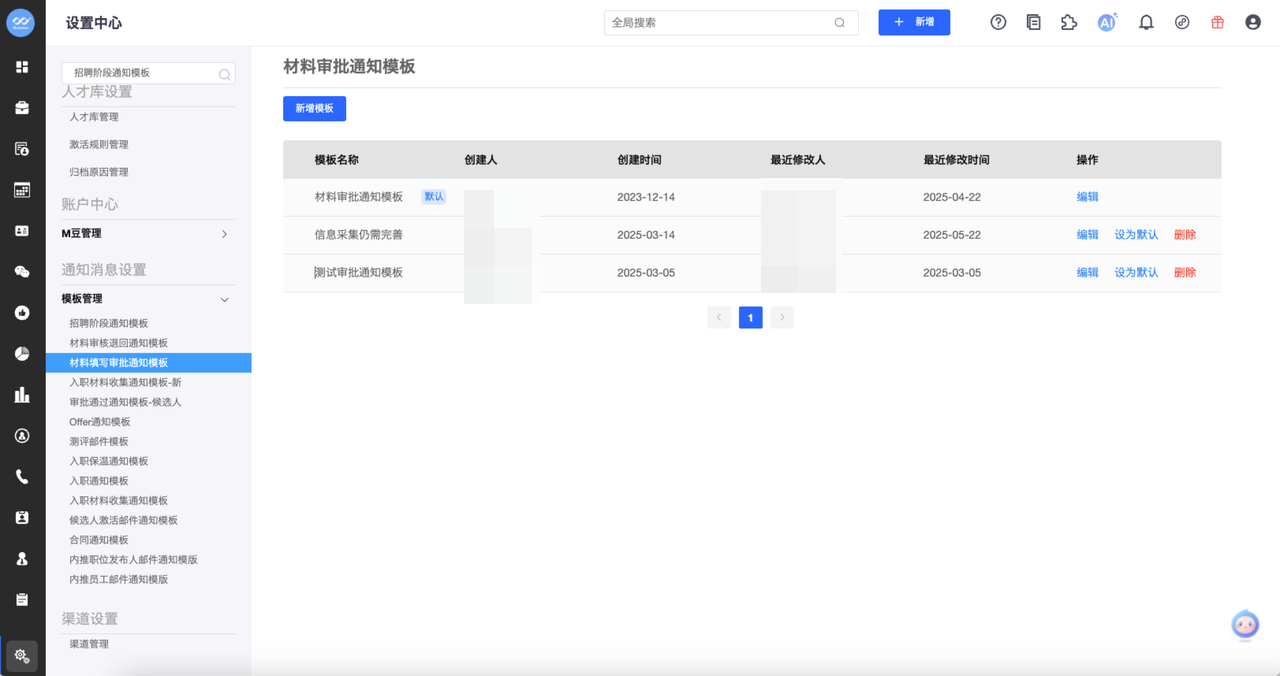
Task: Set 信息采集仍需完善 as default template
Action: click(x=1136, y=235)
